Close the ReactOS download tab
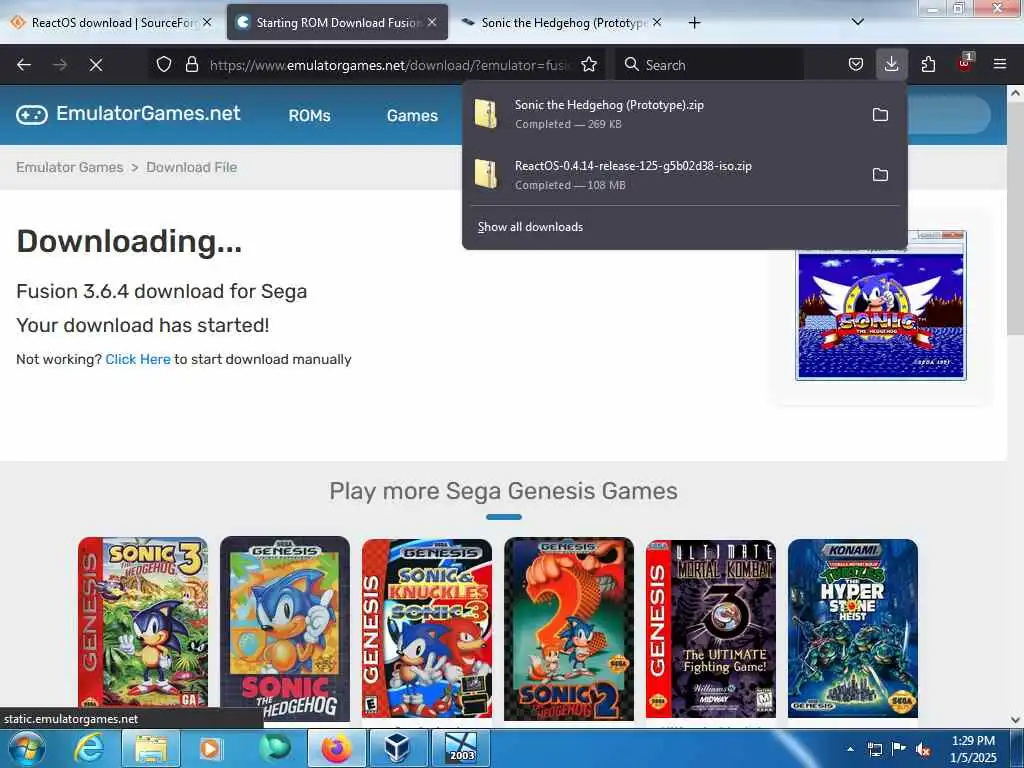This screenshot has width=1024, height=768. click(207, 22)
